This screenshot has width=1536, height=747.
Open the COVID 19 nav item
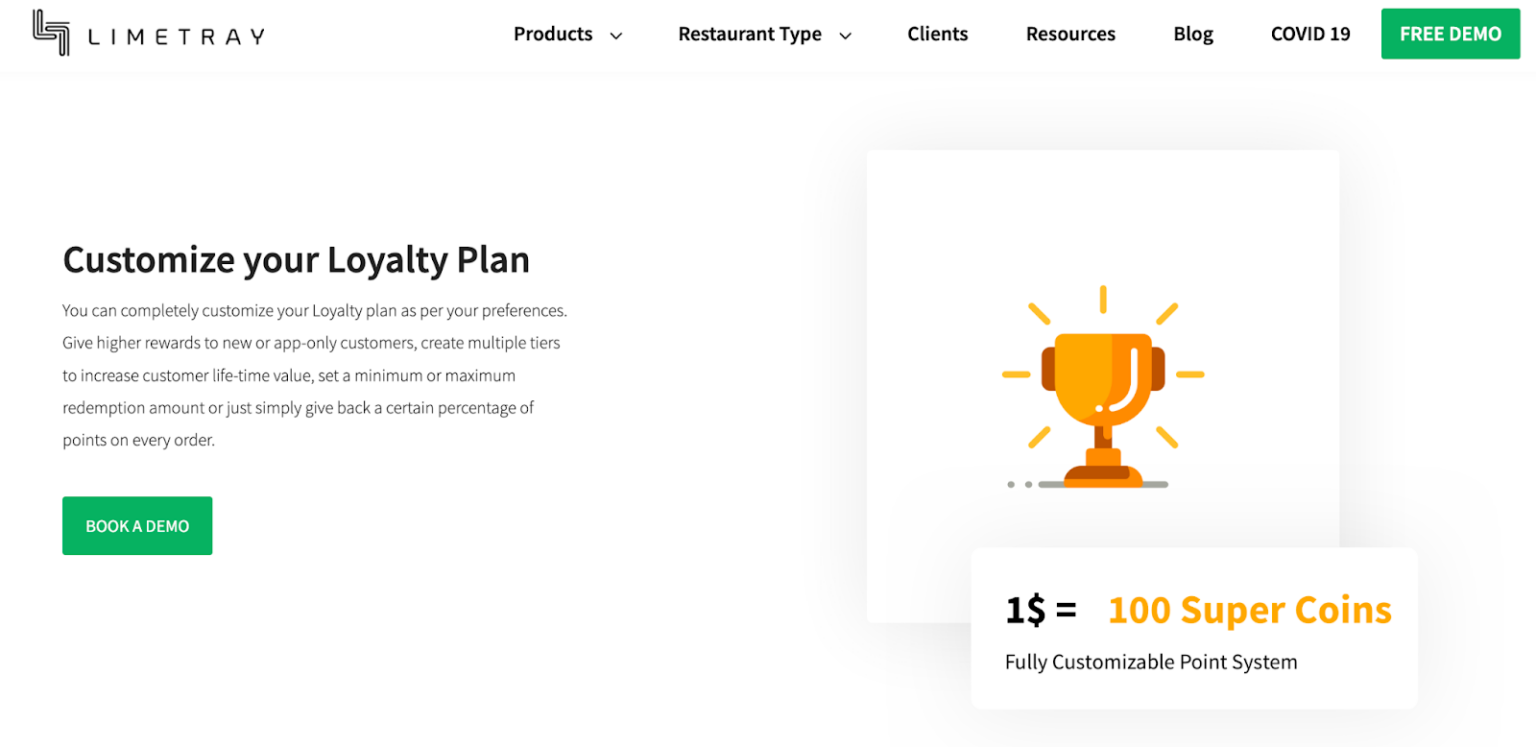1310,34
